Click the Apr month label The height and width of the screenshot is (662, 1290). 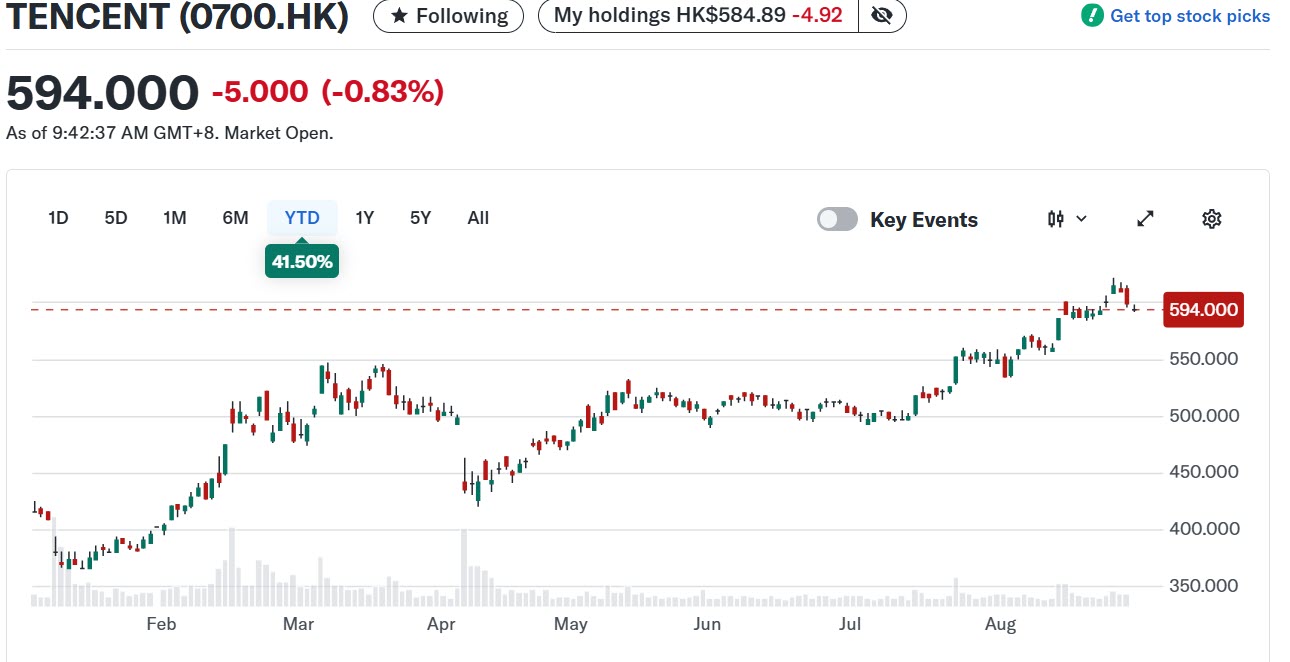coord(441,625)
